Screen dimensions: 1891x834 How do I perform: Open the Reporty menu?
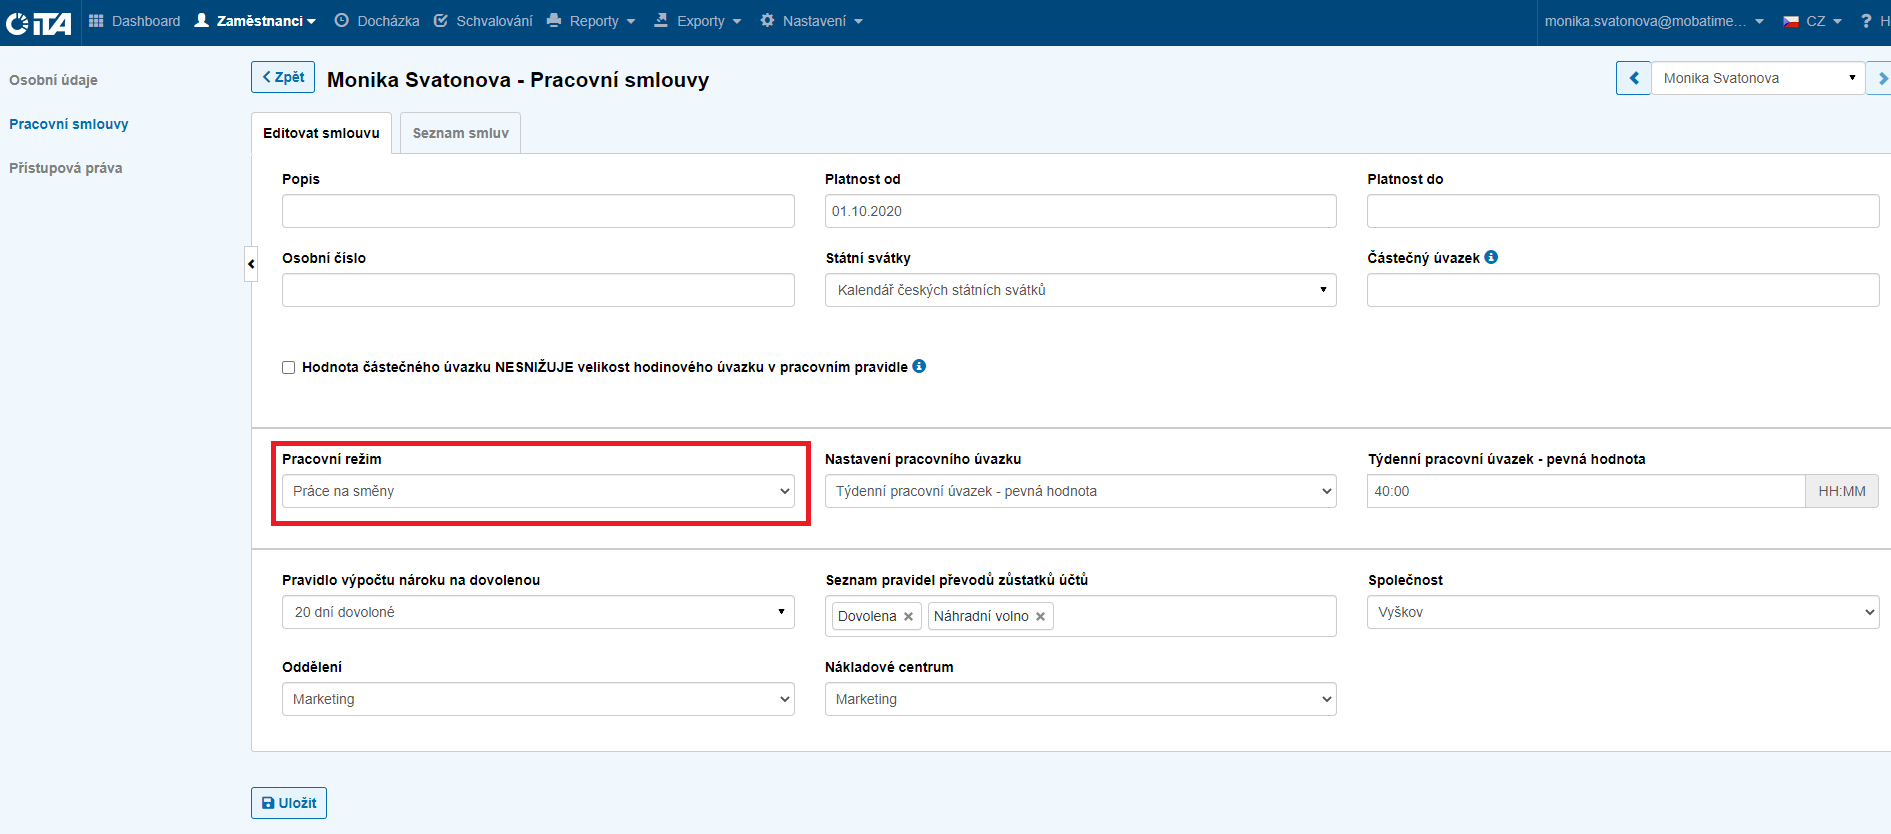591,21
